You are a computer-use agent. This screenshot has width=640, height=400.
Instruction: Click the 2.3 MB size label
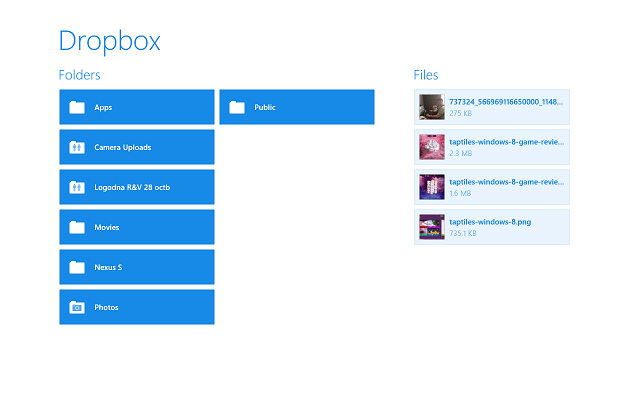pyautogui.click(x=461, y=153)
